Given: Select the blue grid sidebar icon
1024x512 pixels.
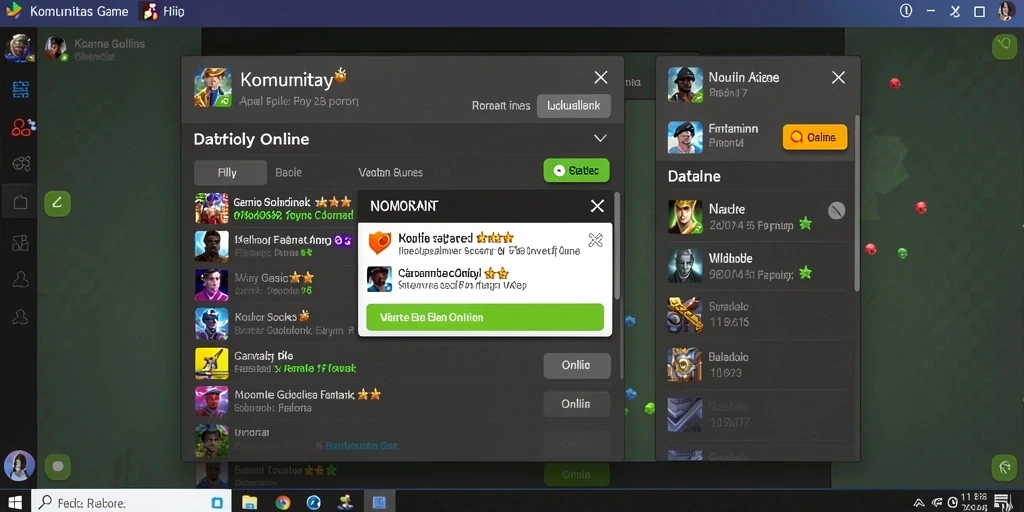Looking at the screenshot, I should (x=21, y=89).
